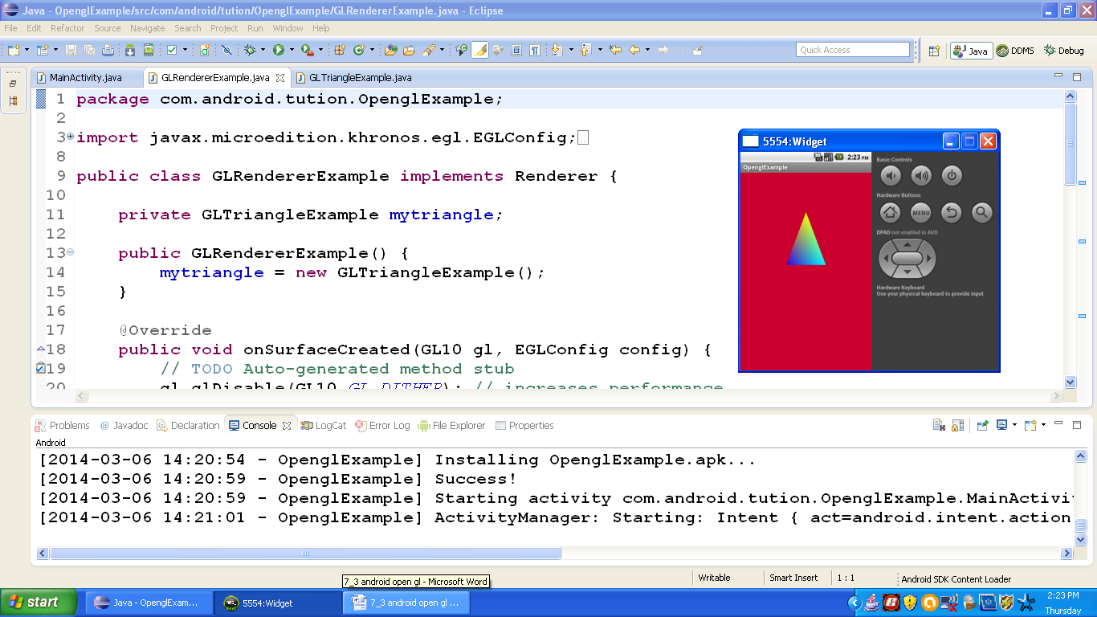Open Microsoft Word document in taskbar
1097x617 pixels.
406,603
